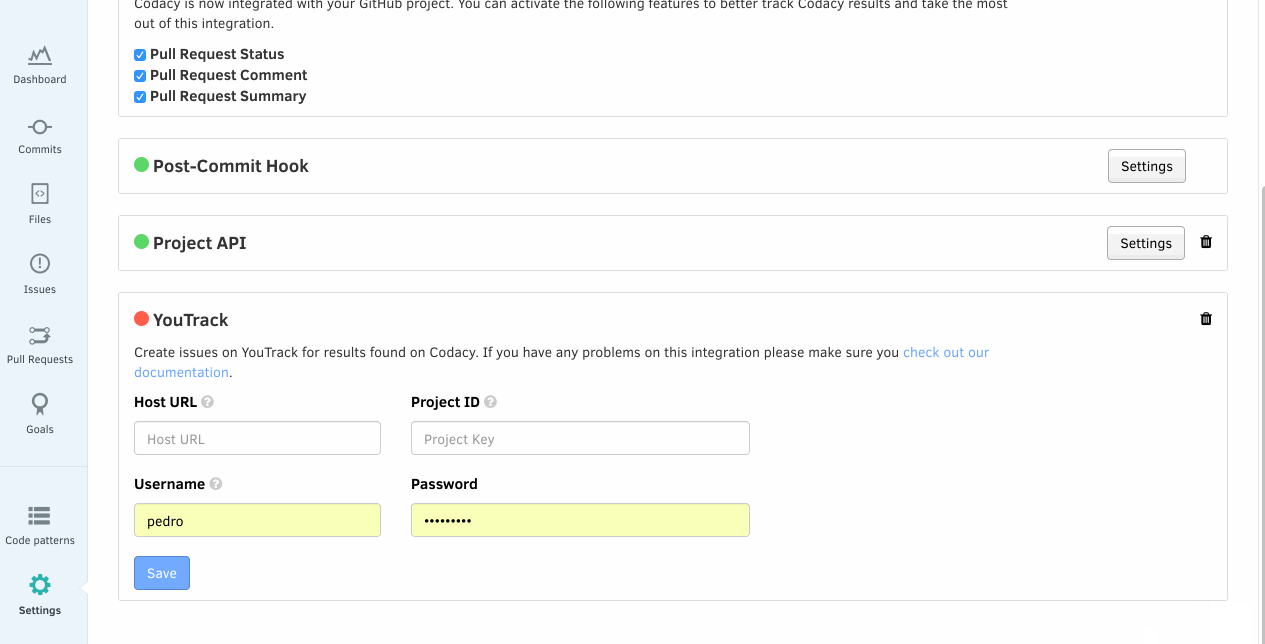Open Settings for Project API
Viewport: 1265px width, 644px height.
pyautogui.click(x=1145, y=243)
